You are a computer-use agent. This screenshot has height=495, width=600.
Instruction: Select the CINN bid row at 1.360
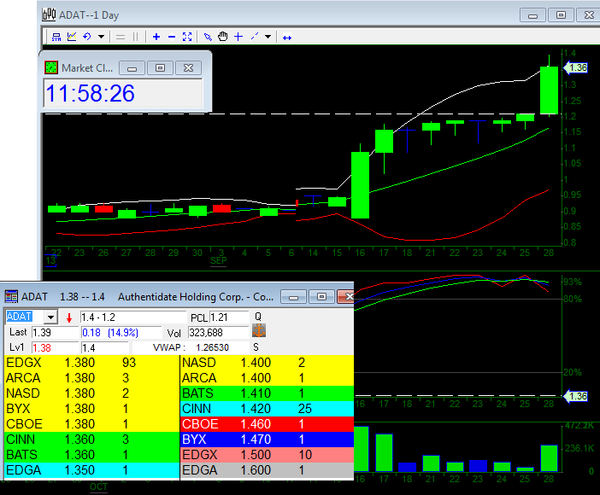91,439
